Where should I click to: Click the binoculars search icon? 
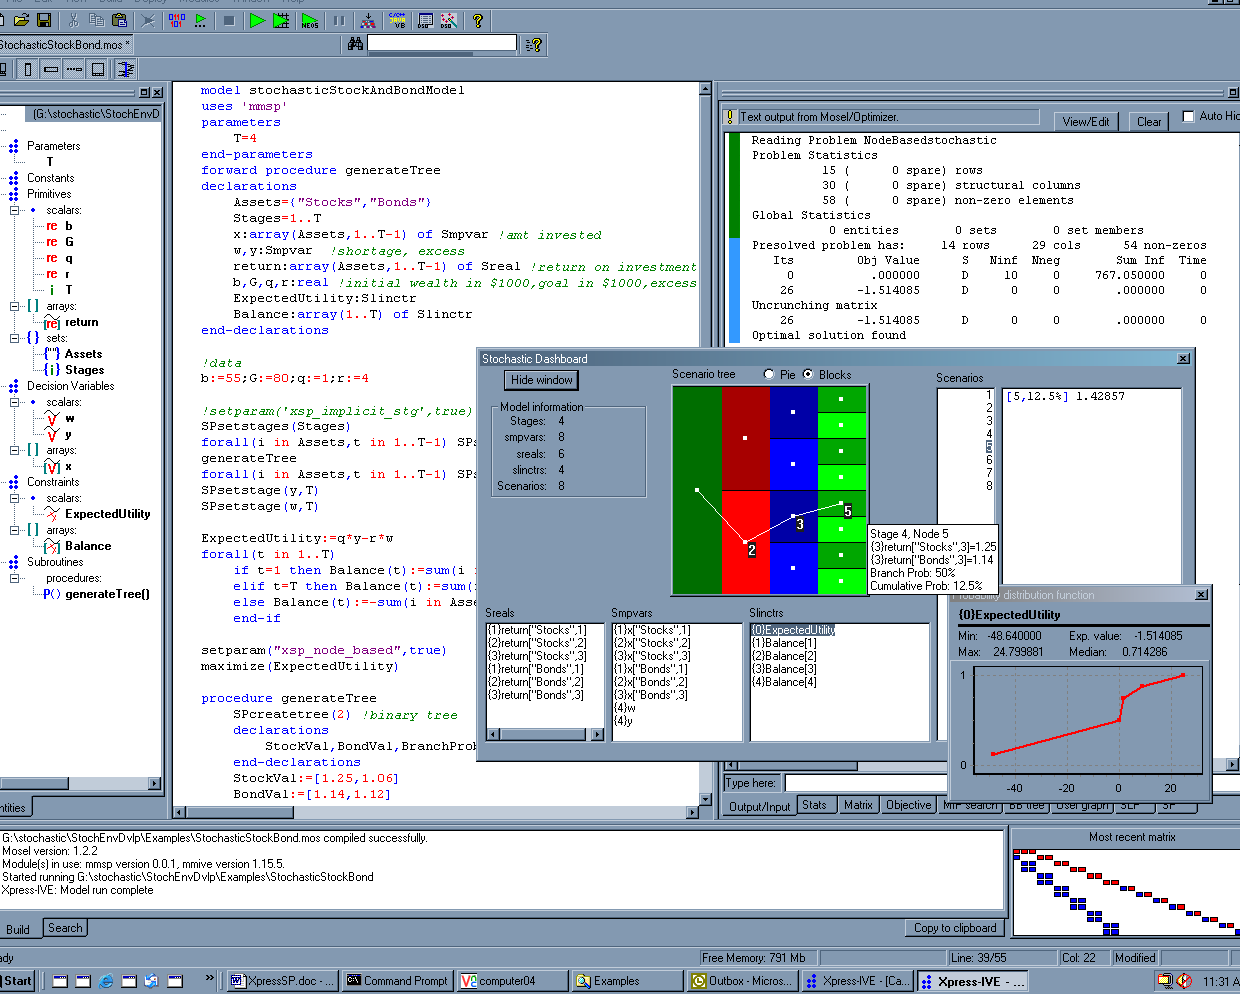click(x=355, y=44)
